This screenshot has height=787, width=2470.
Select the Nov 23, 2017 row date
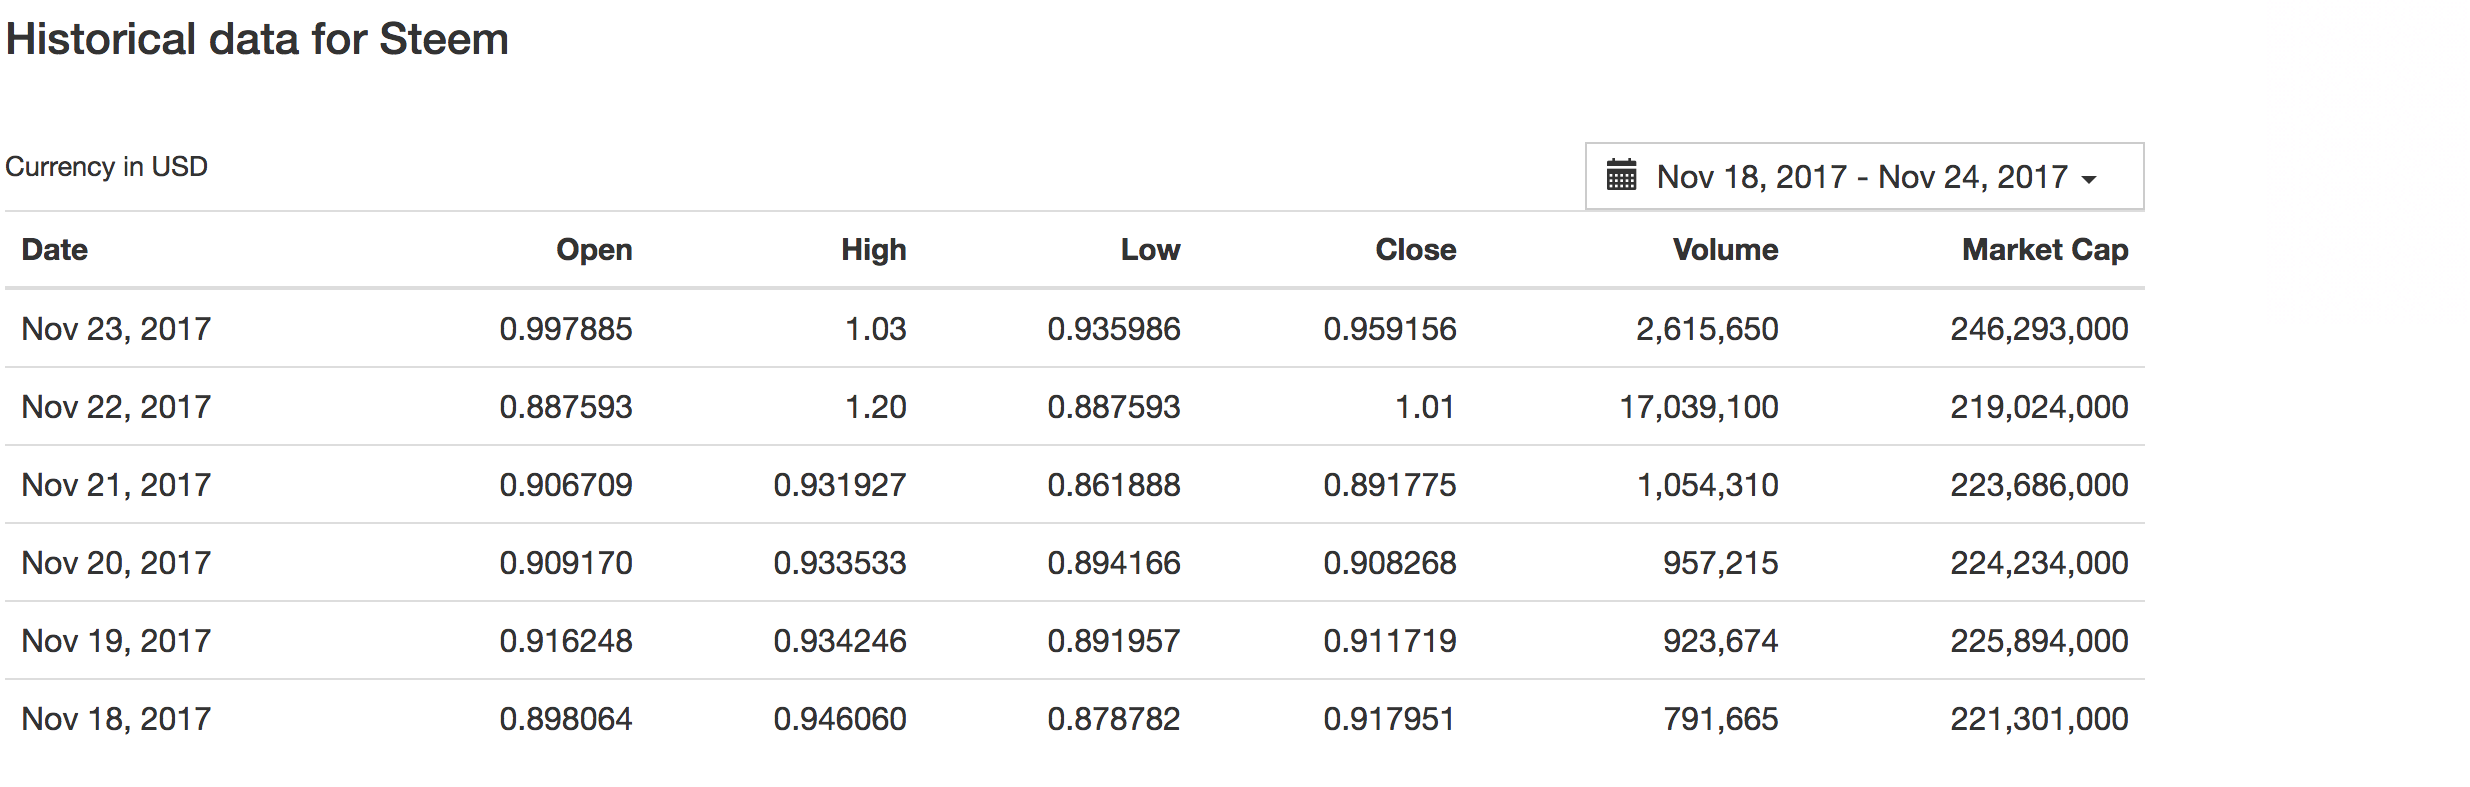pyautogui.click(x=116, y=329)
